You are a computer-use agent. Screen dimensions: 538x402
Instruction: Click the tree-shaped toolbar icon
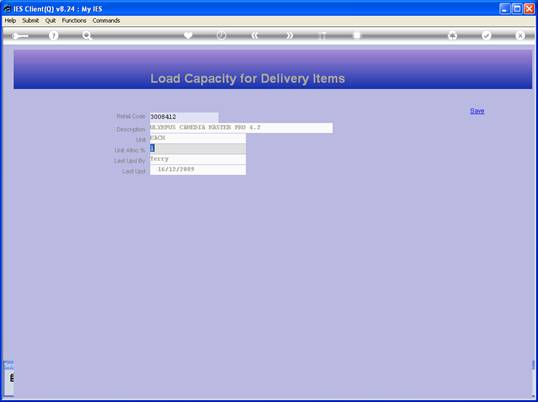point(453,35)
